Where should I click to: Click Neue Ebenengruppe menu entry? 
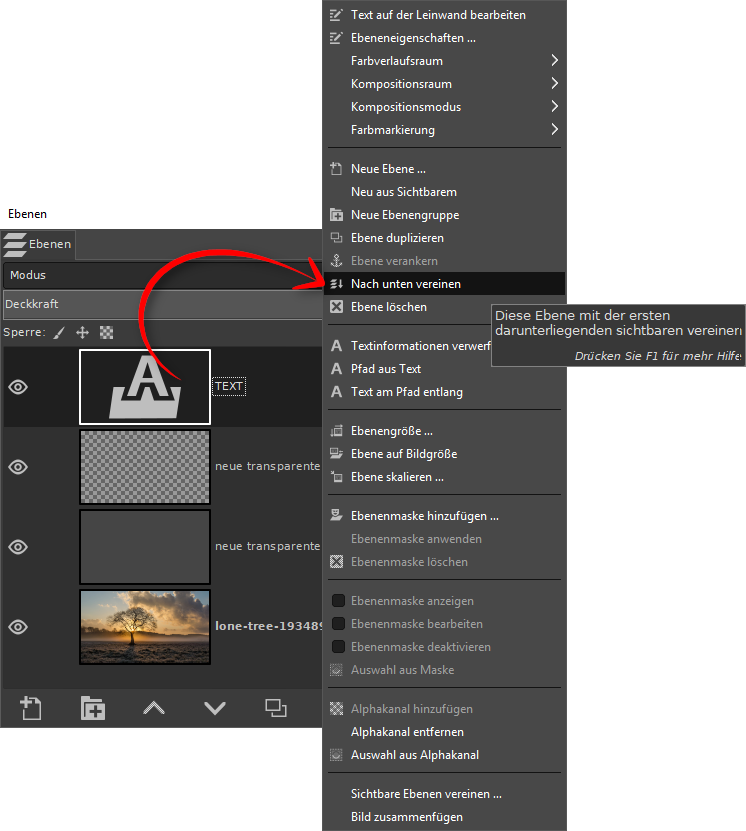445,215
